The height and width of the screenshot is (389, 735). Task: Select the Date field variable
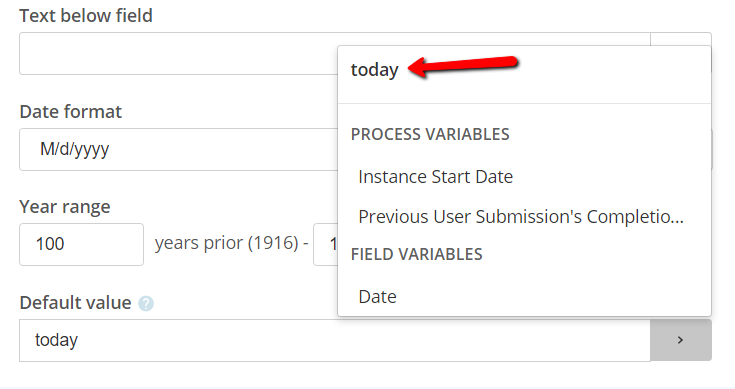377,297
